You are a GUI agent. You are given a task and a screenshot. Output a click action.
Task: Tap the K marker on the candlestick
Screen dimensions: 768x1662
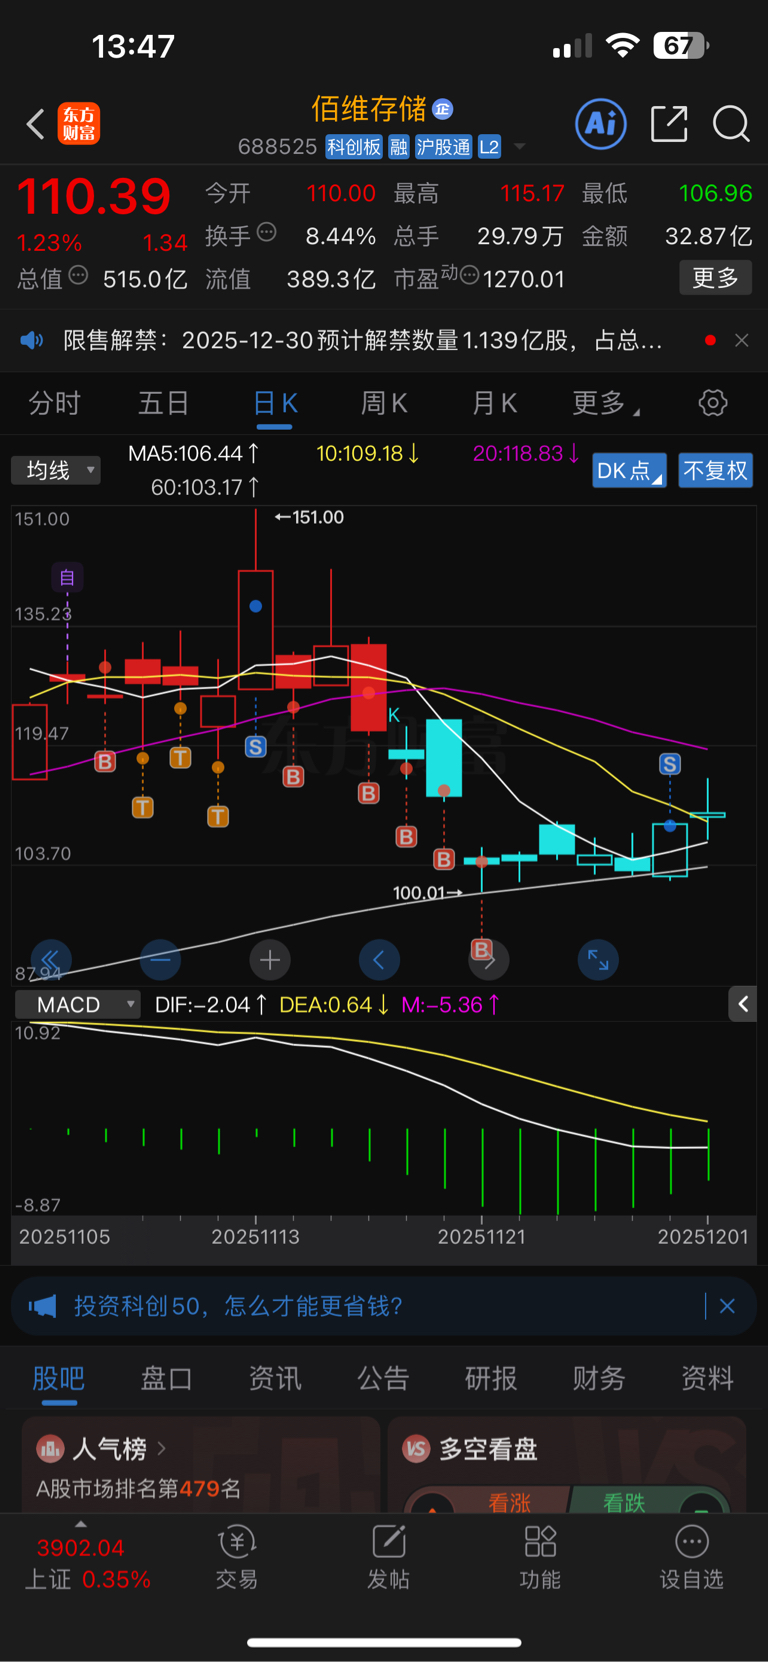pos(394,715)
